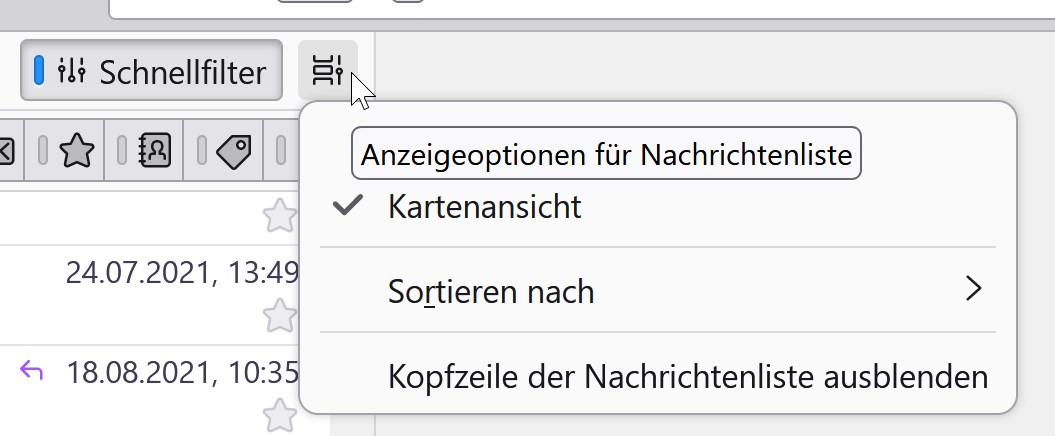The width and height of the screenshot is (1055, 436).
Task: Star the 18.08.2021 message
Action: 280,414
